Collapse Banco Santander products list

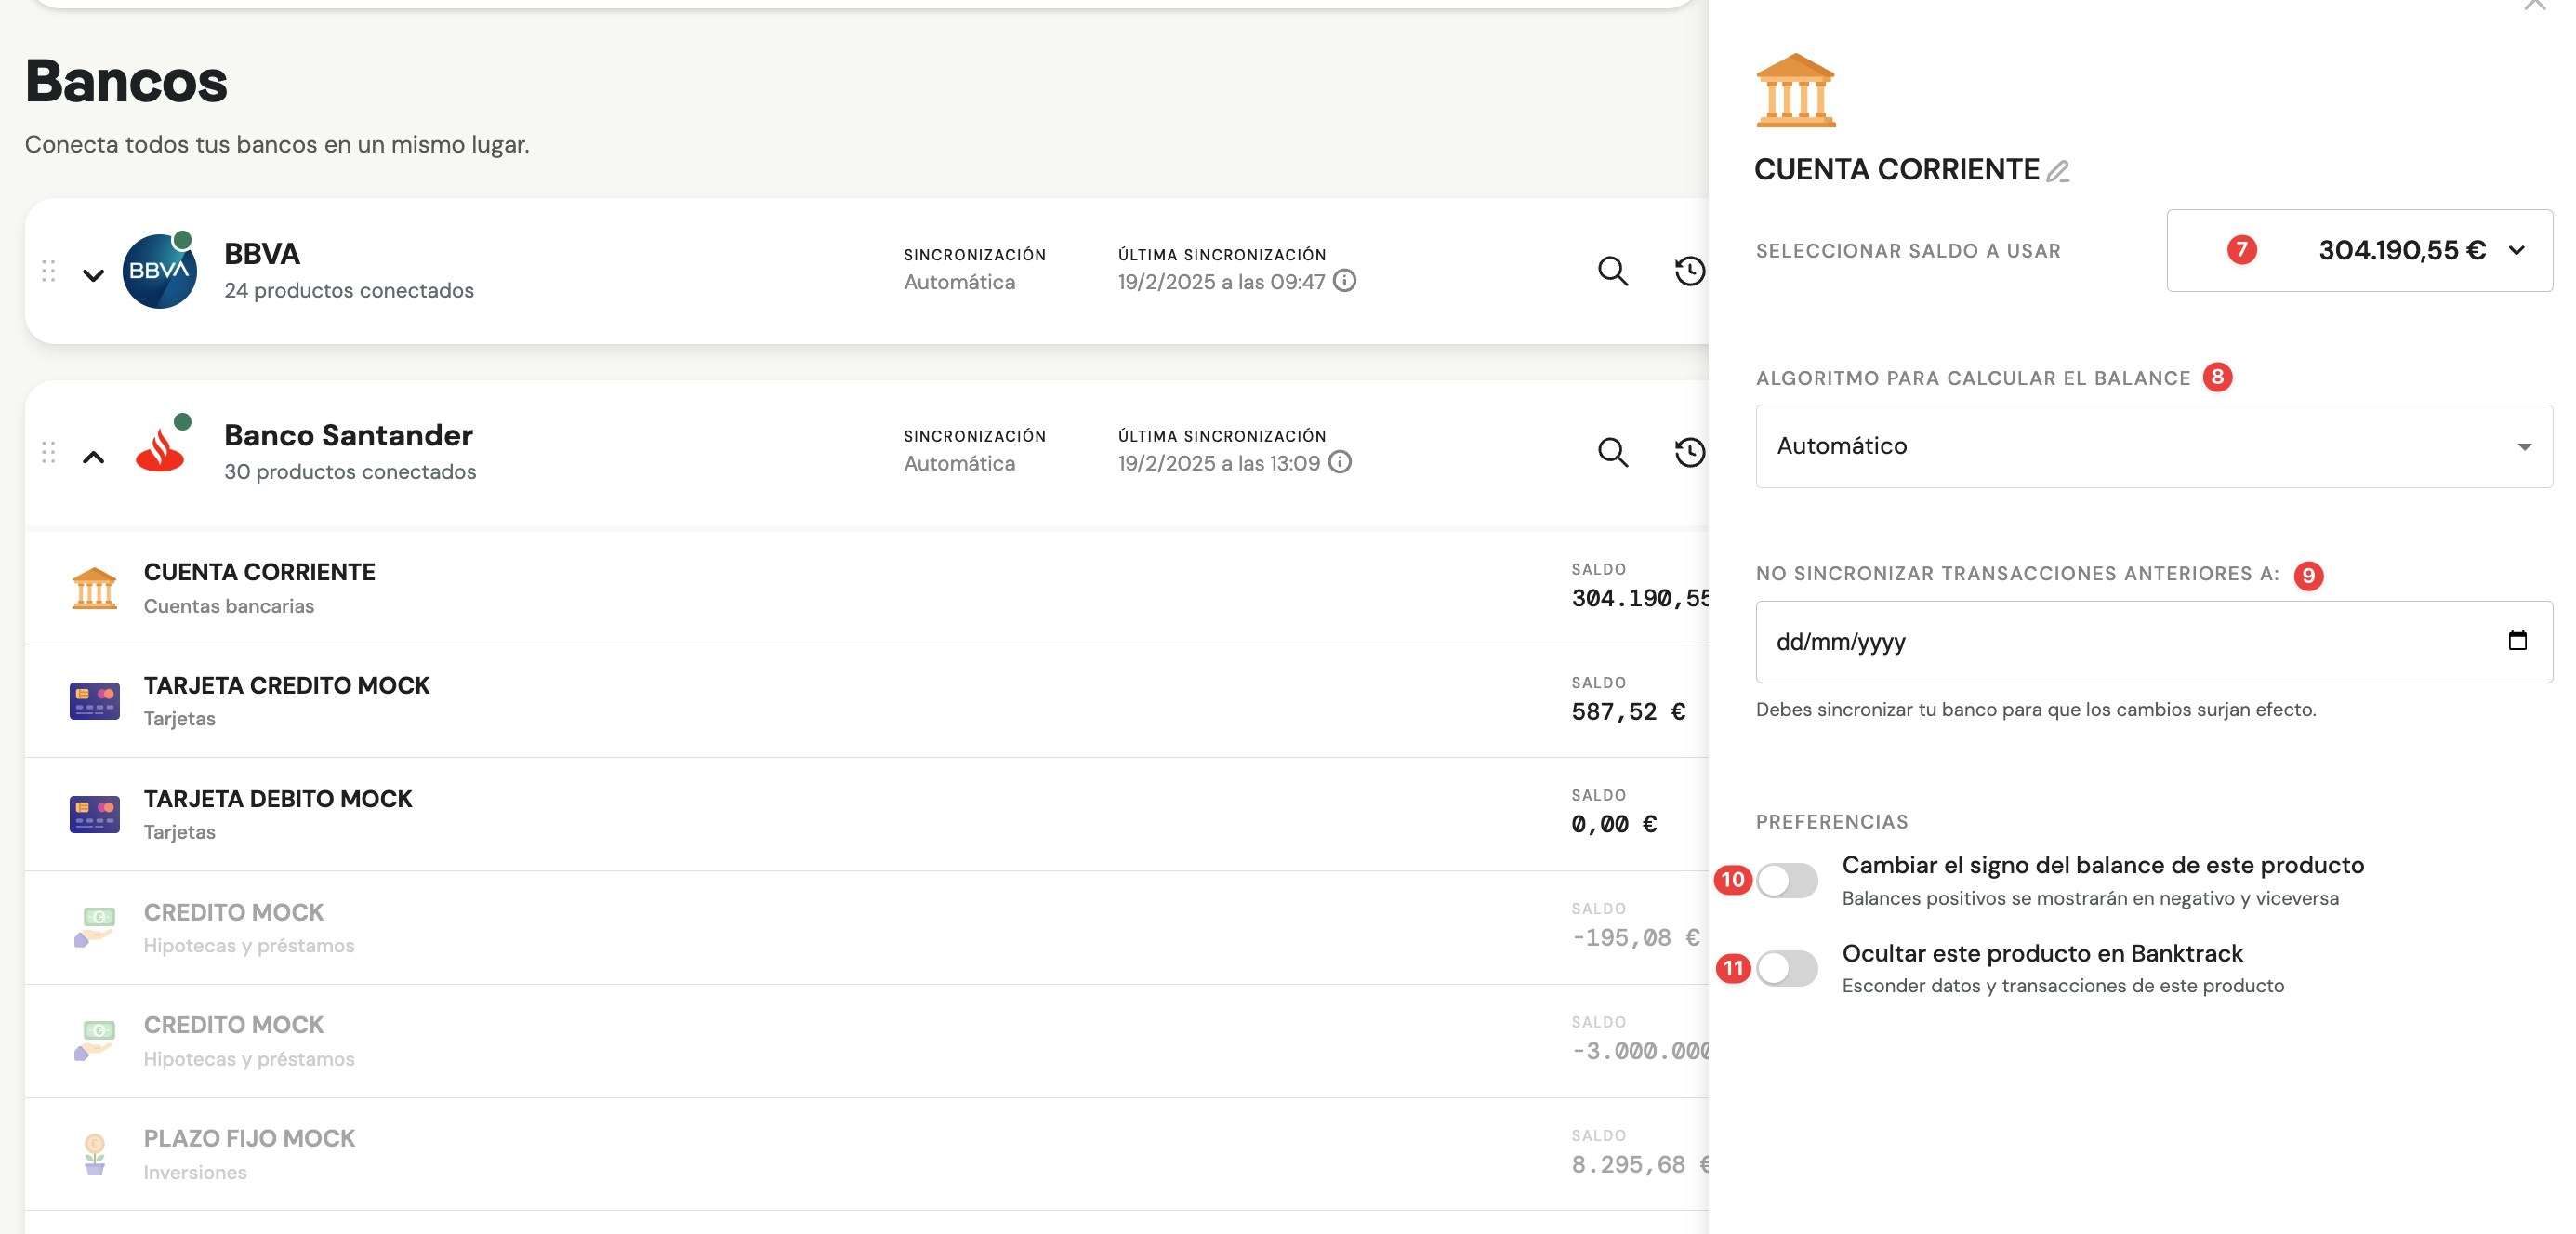click(93, 457)
